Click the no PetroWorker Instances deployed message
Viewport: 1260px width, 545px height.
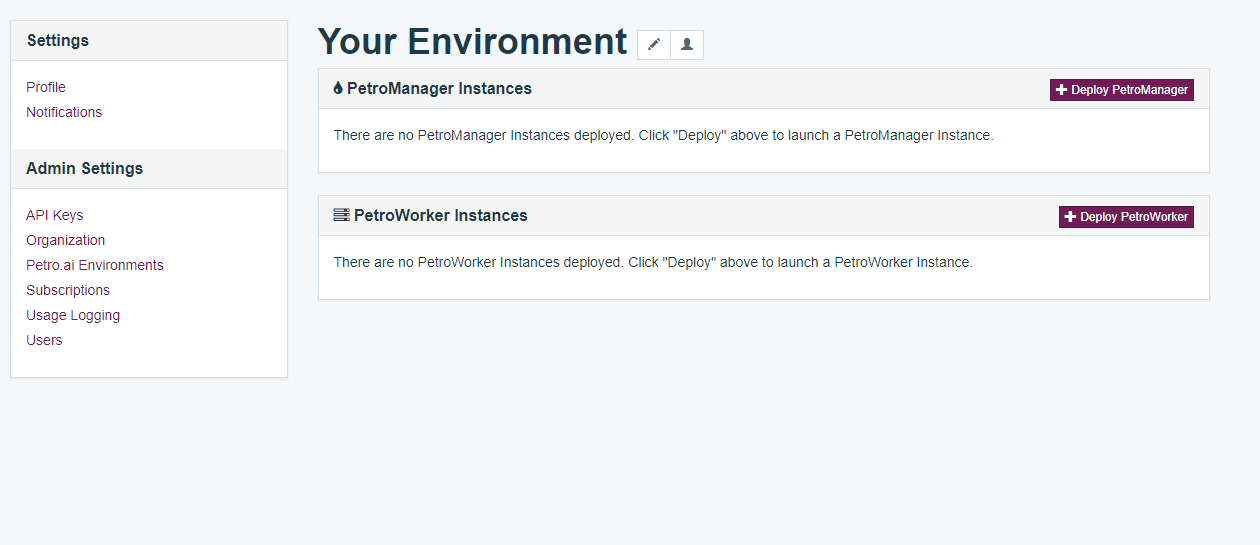tap(652, 262)
